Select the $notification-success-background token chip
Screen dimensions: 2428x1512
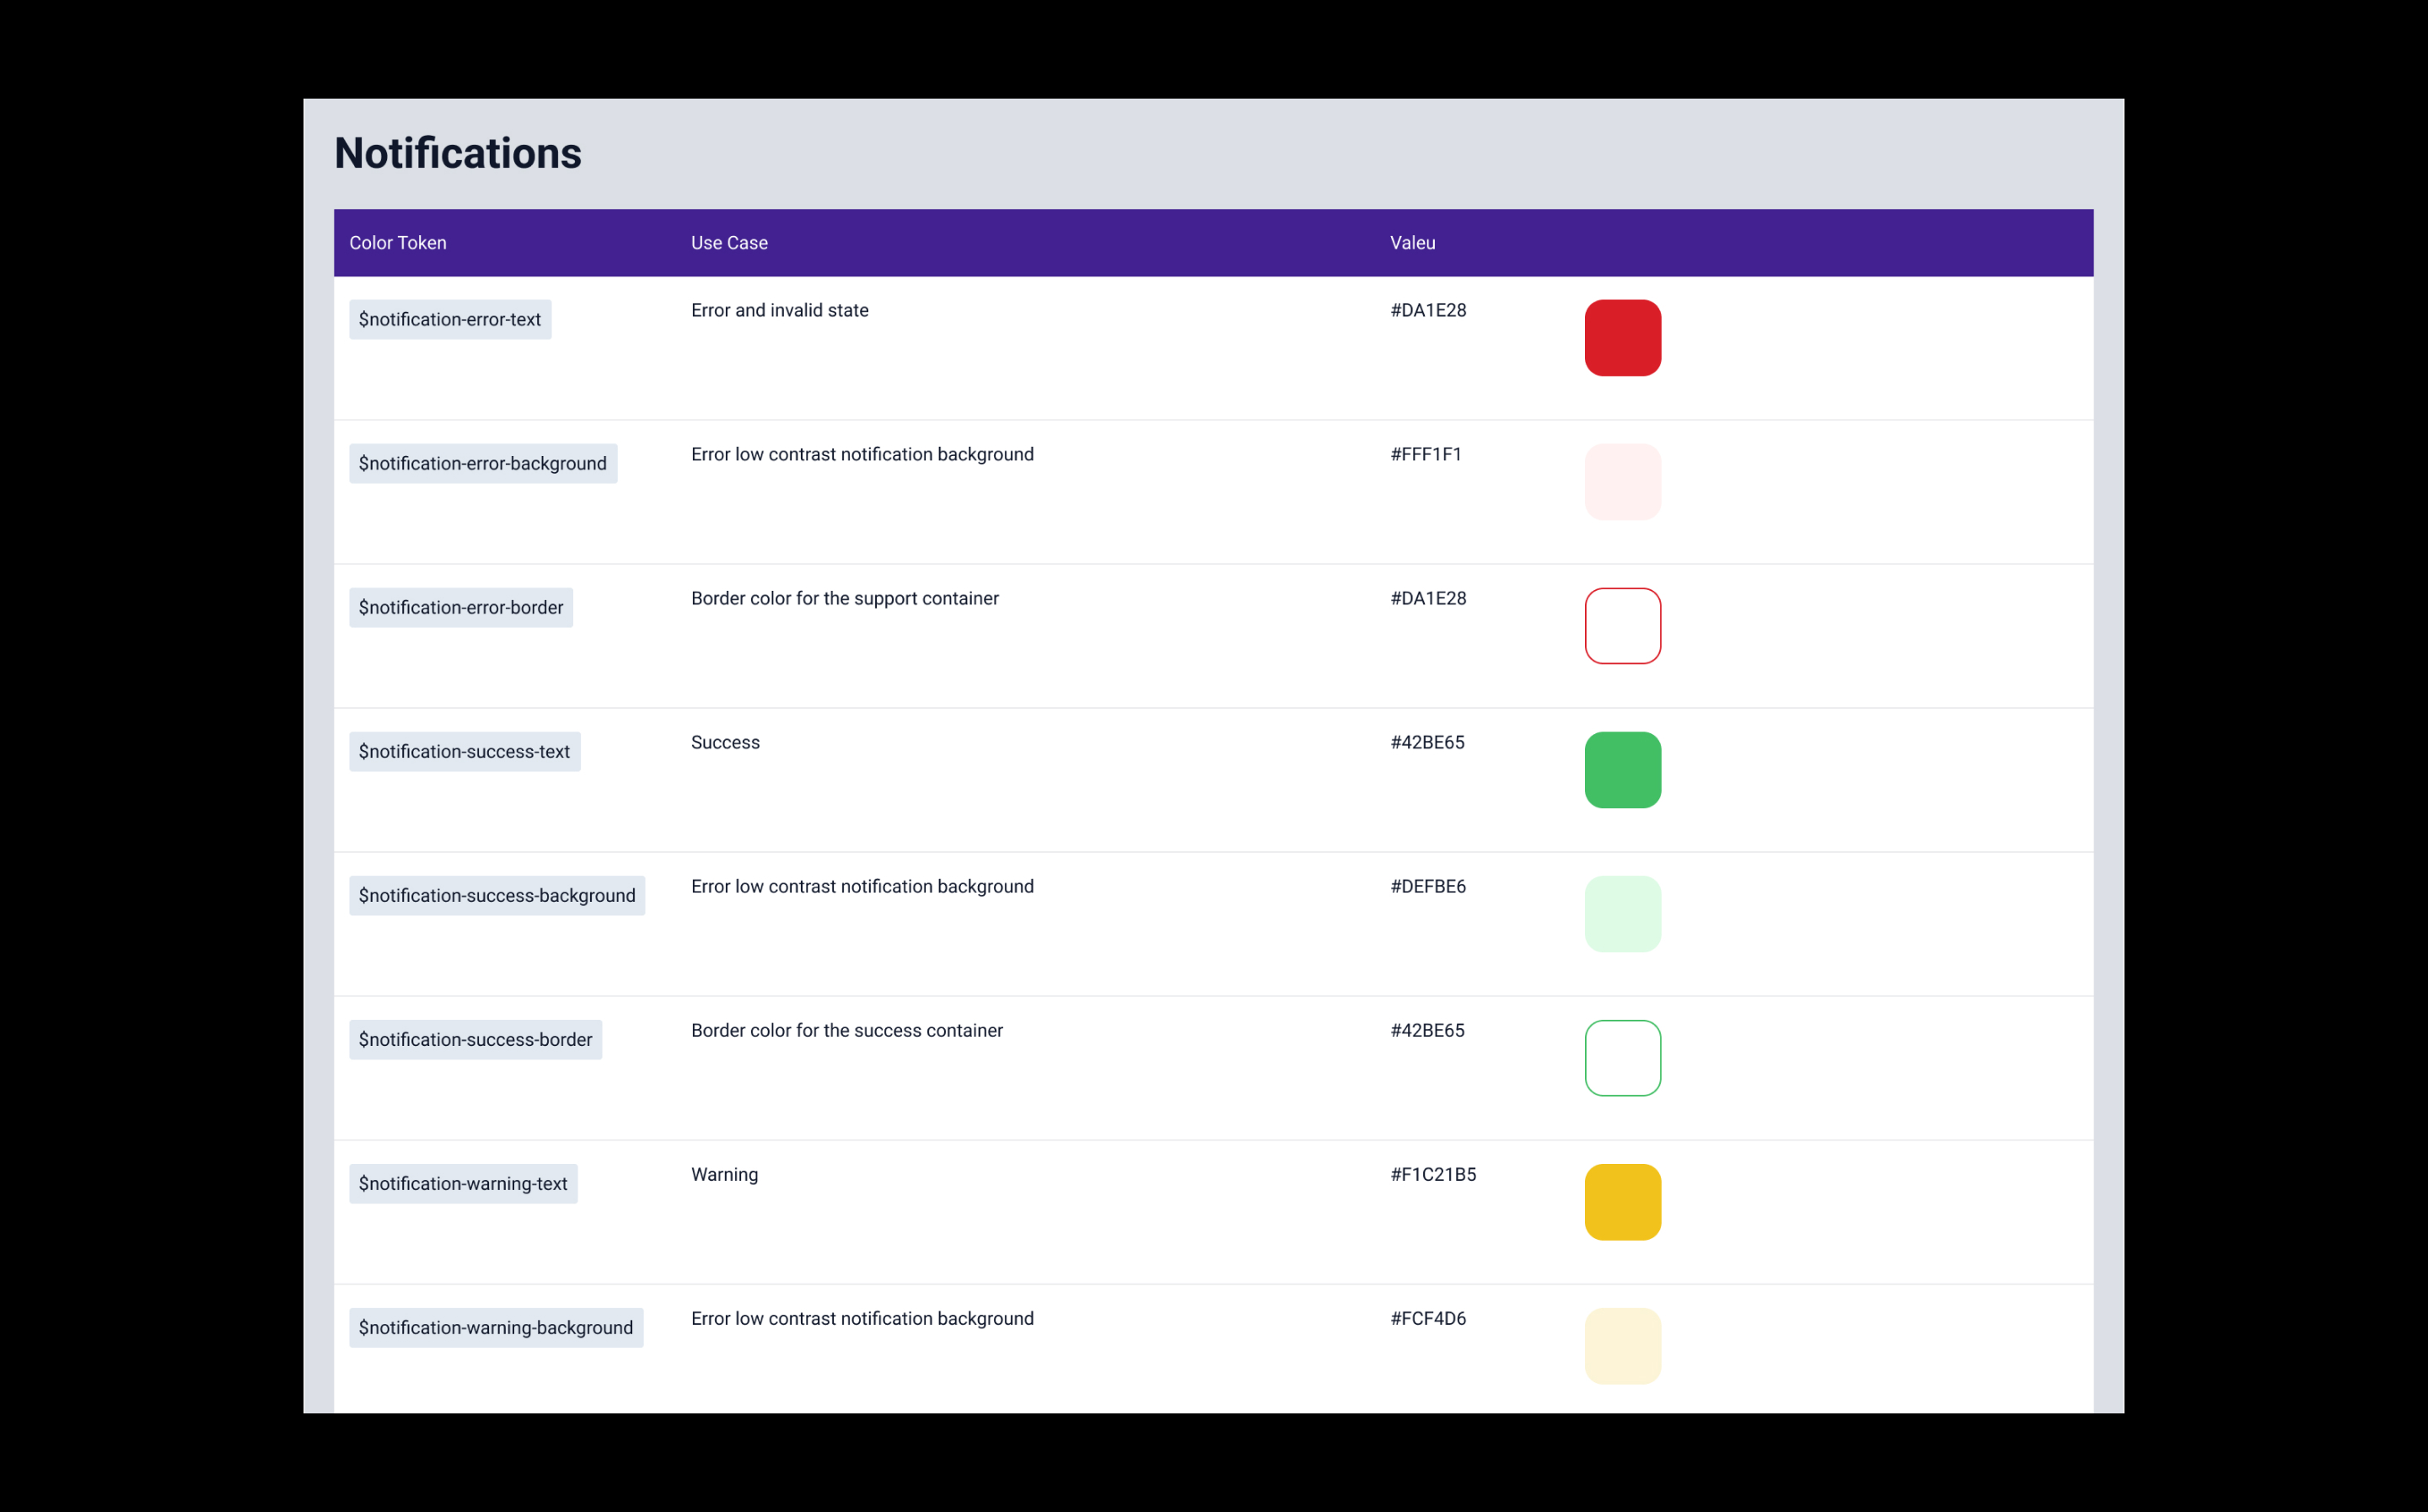[497, 896]
